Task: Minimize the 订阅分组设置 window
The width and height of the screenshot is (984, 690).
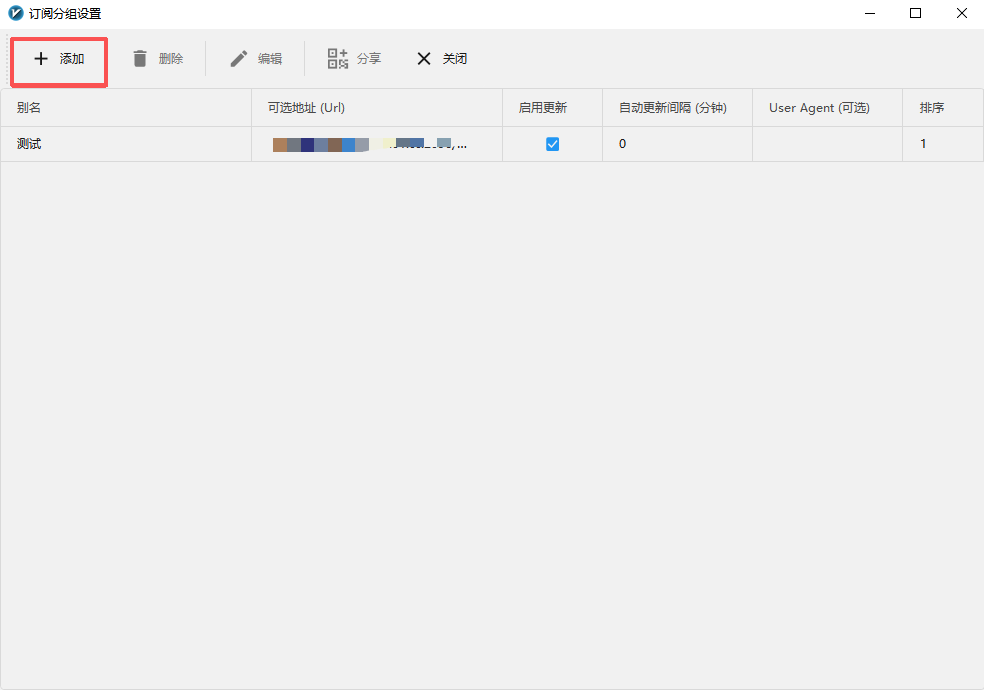Action: click(x=869, y=14)
